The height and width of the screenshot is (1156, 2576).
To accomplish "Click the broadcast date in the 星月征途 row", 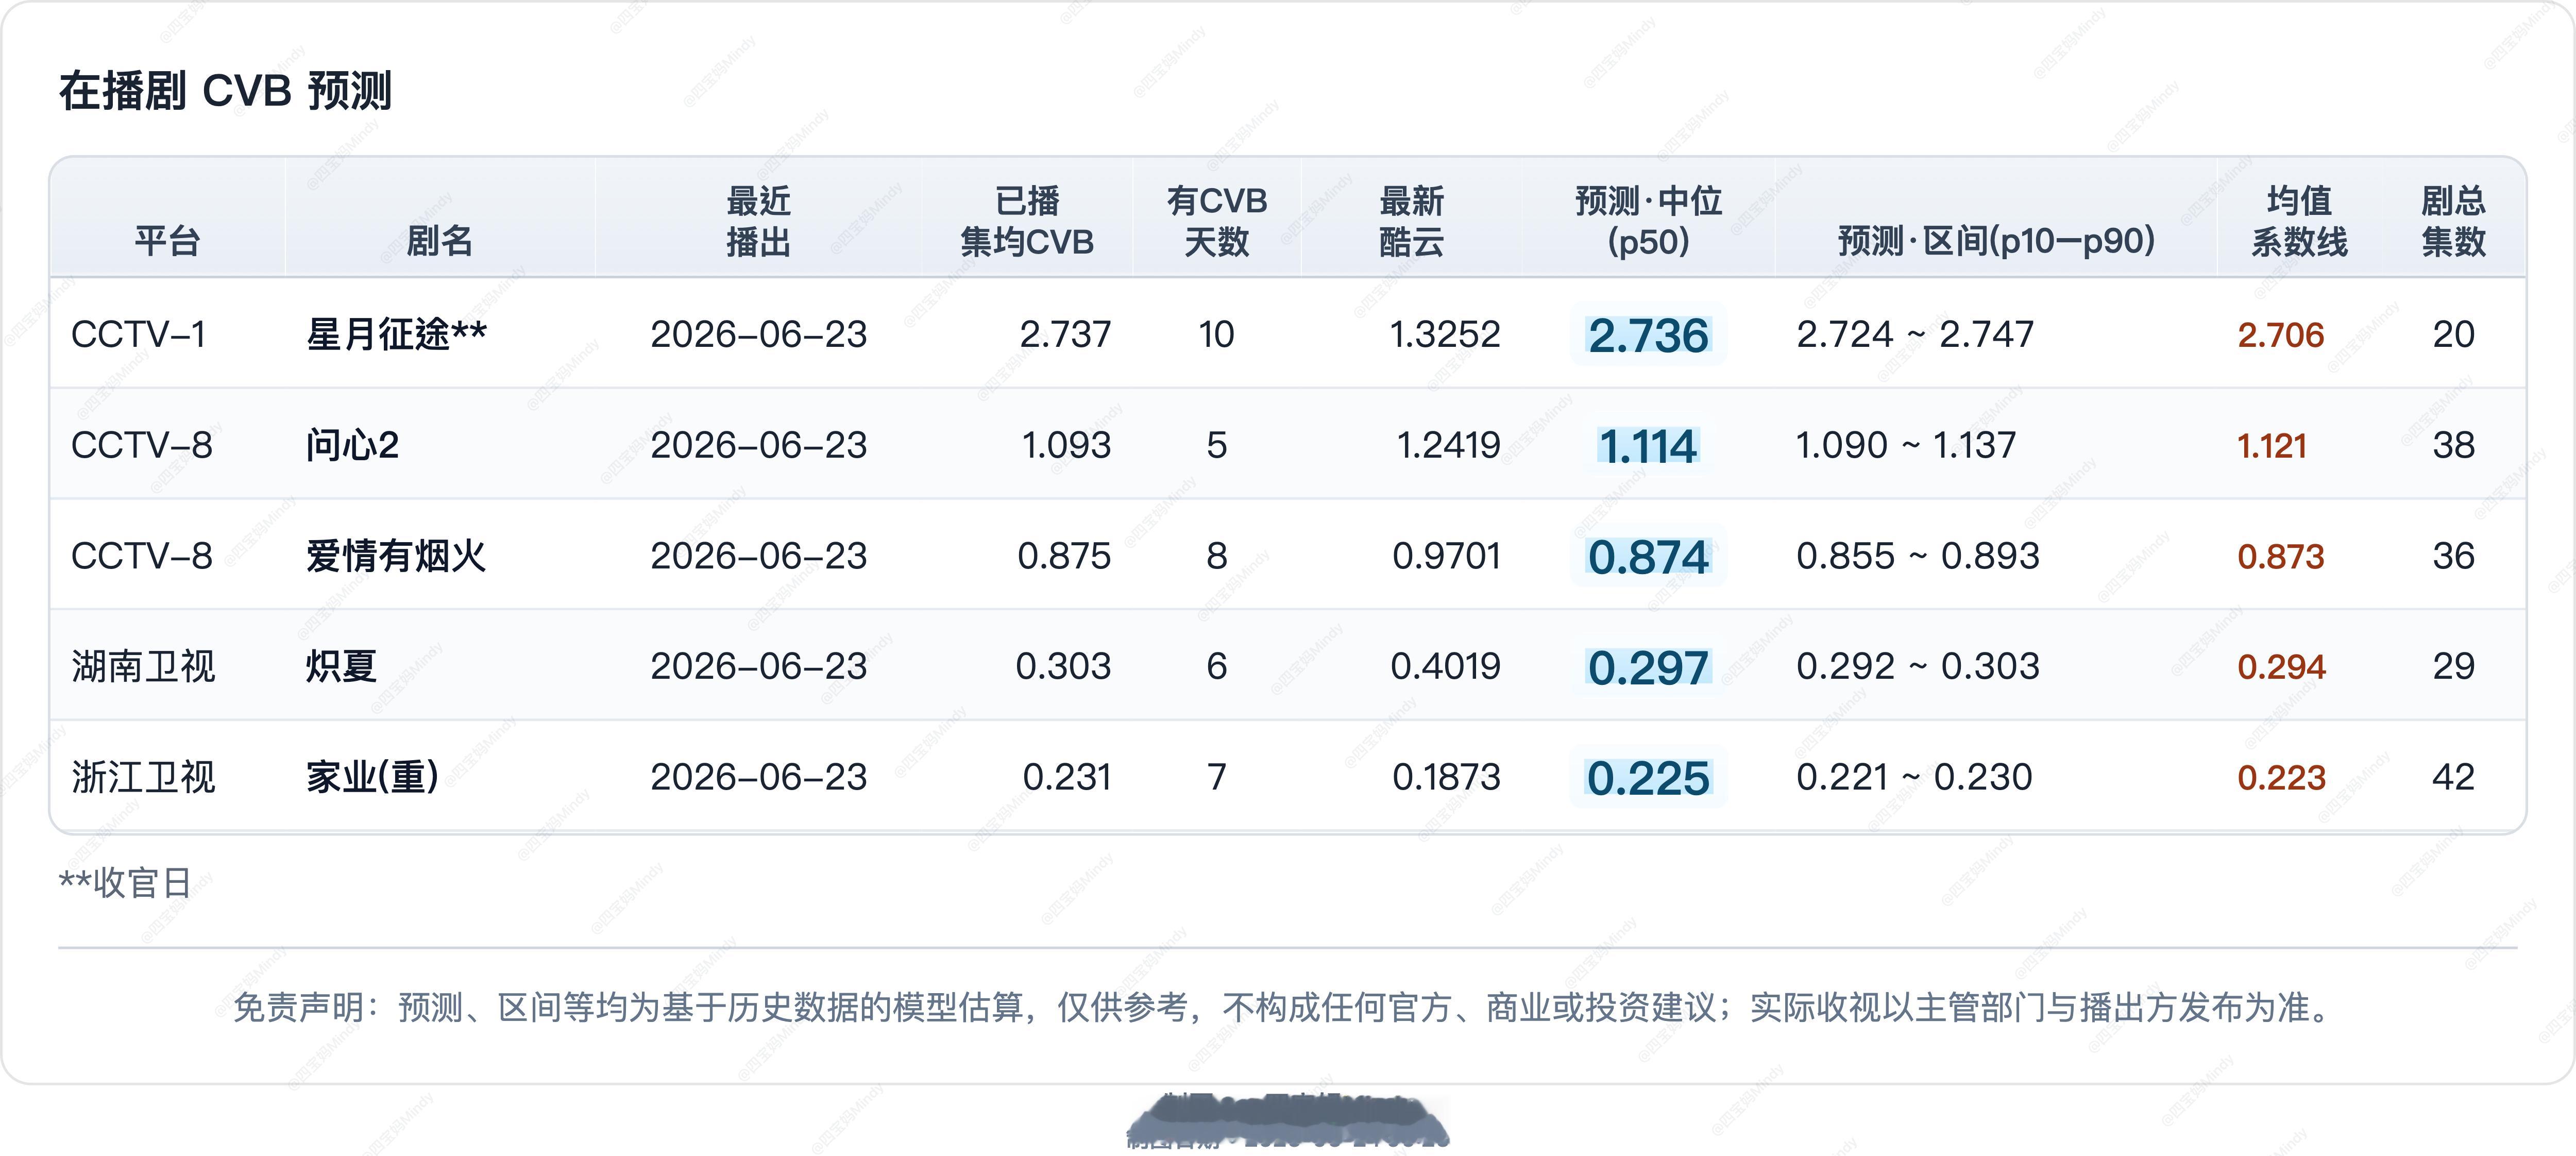I will pyautogui.click(x=758, y=334).
